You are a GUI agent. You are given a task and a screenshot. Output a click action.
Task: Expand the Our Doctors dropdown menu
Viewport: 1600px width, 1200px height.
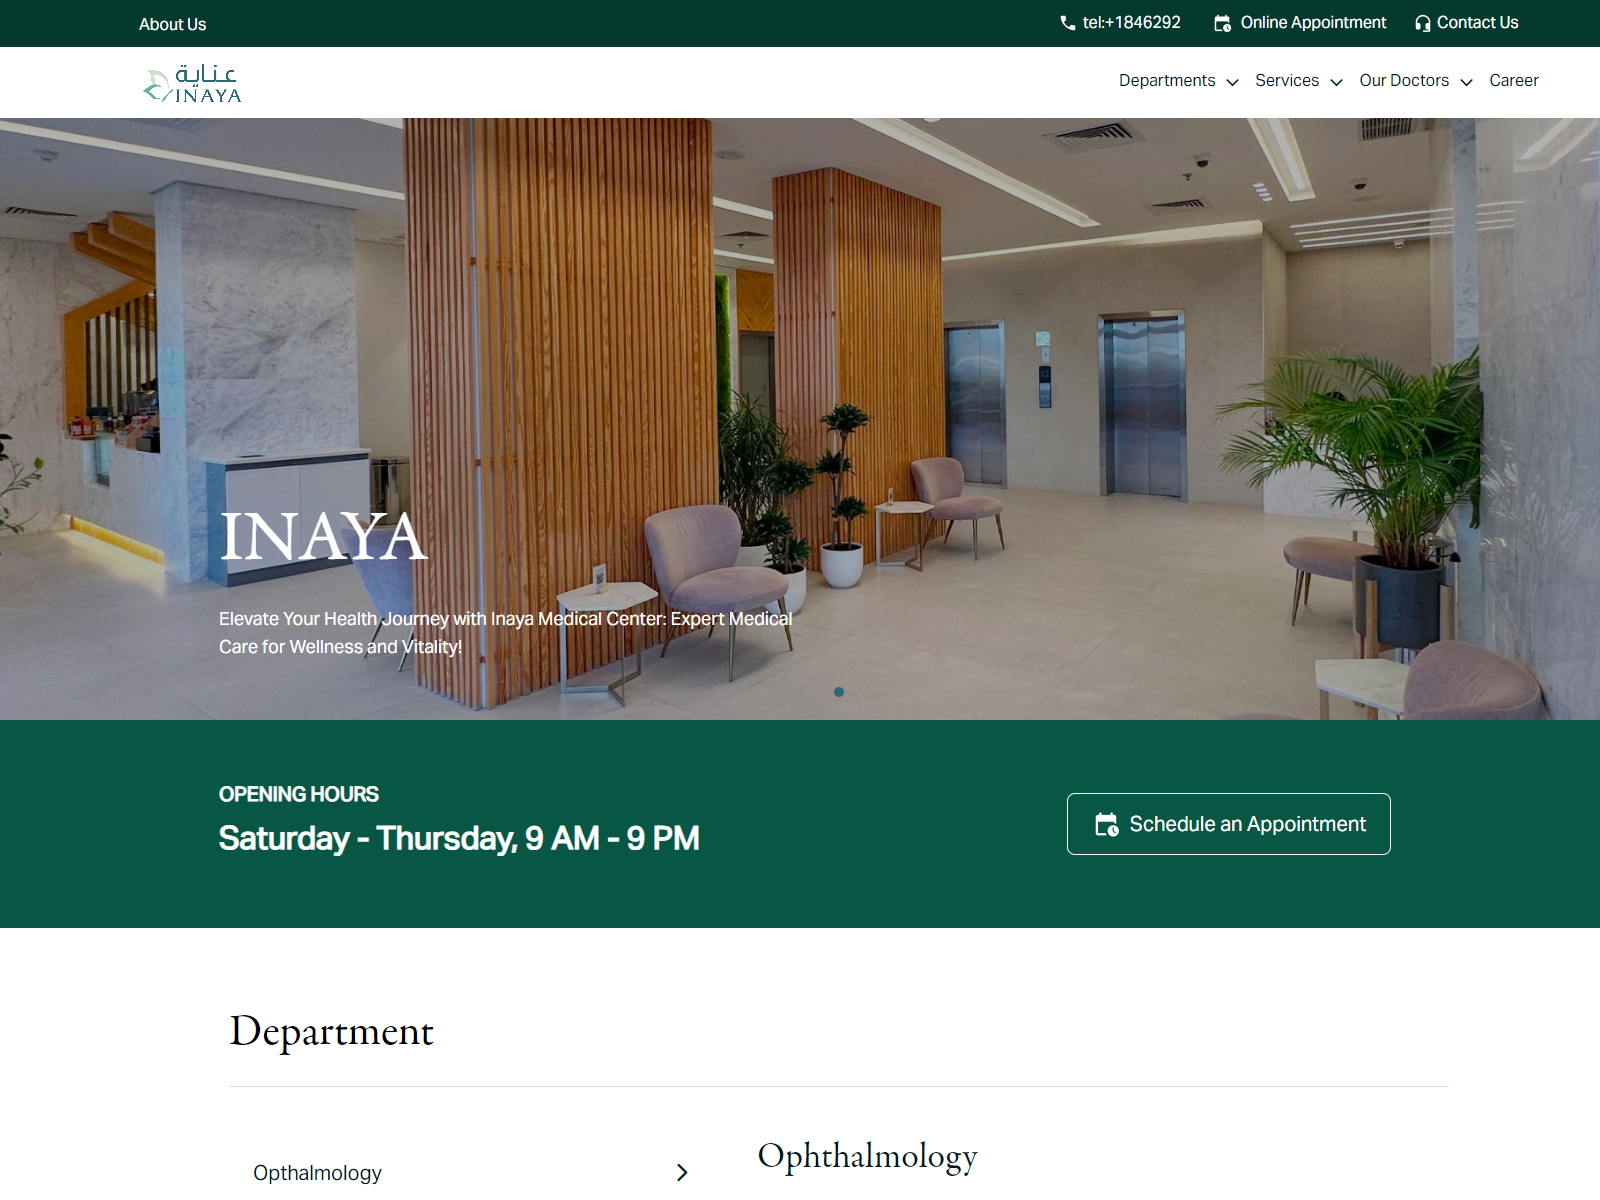1413,80
